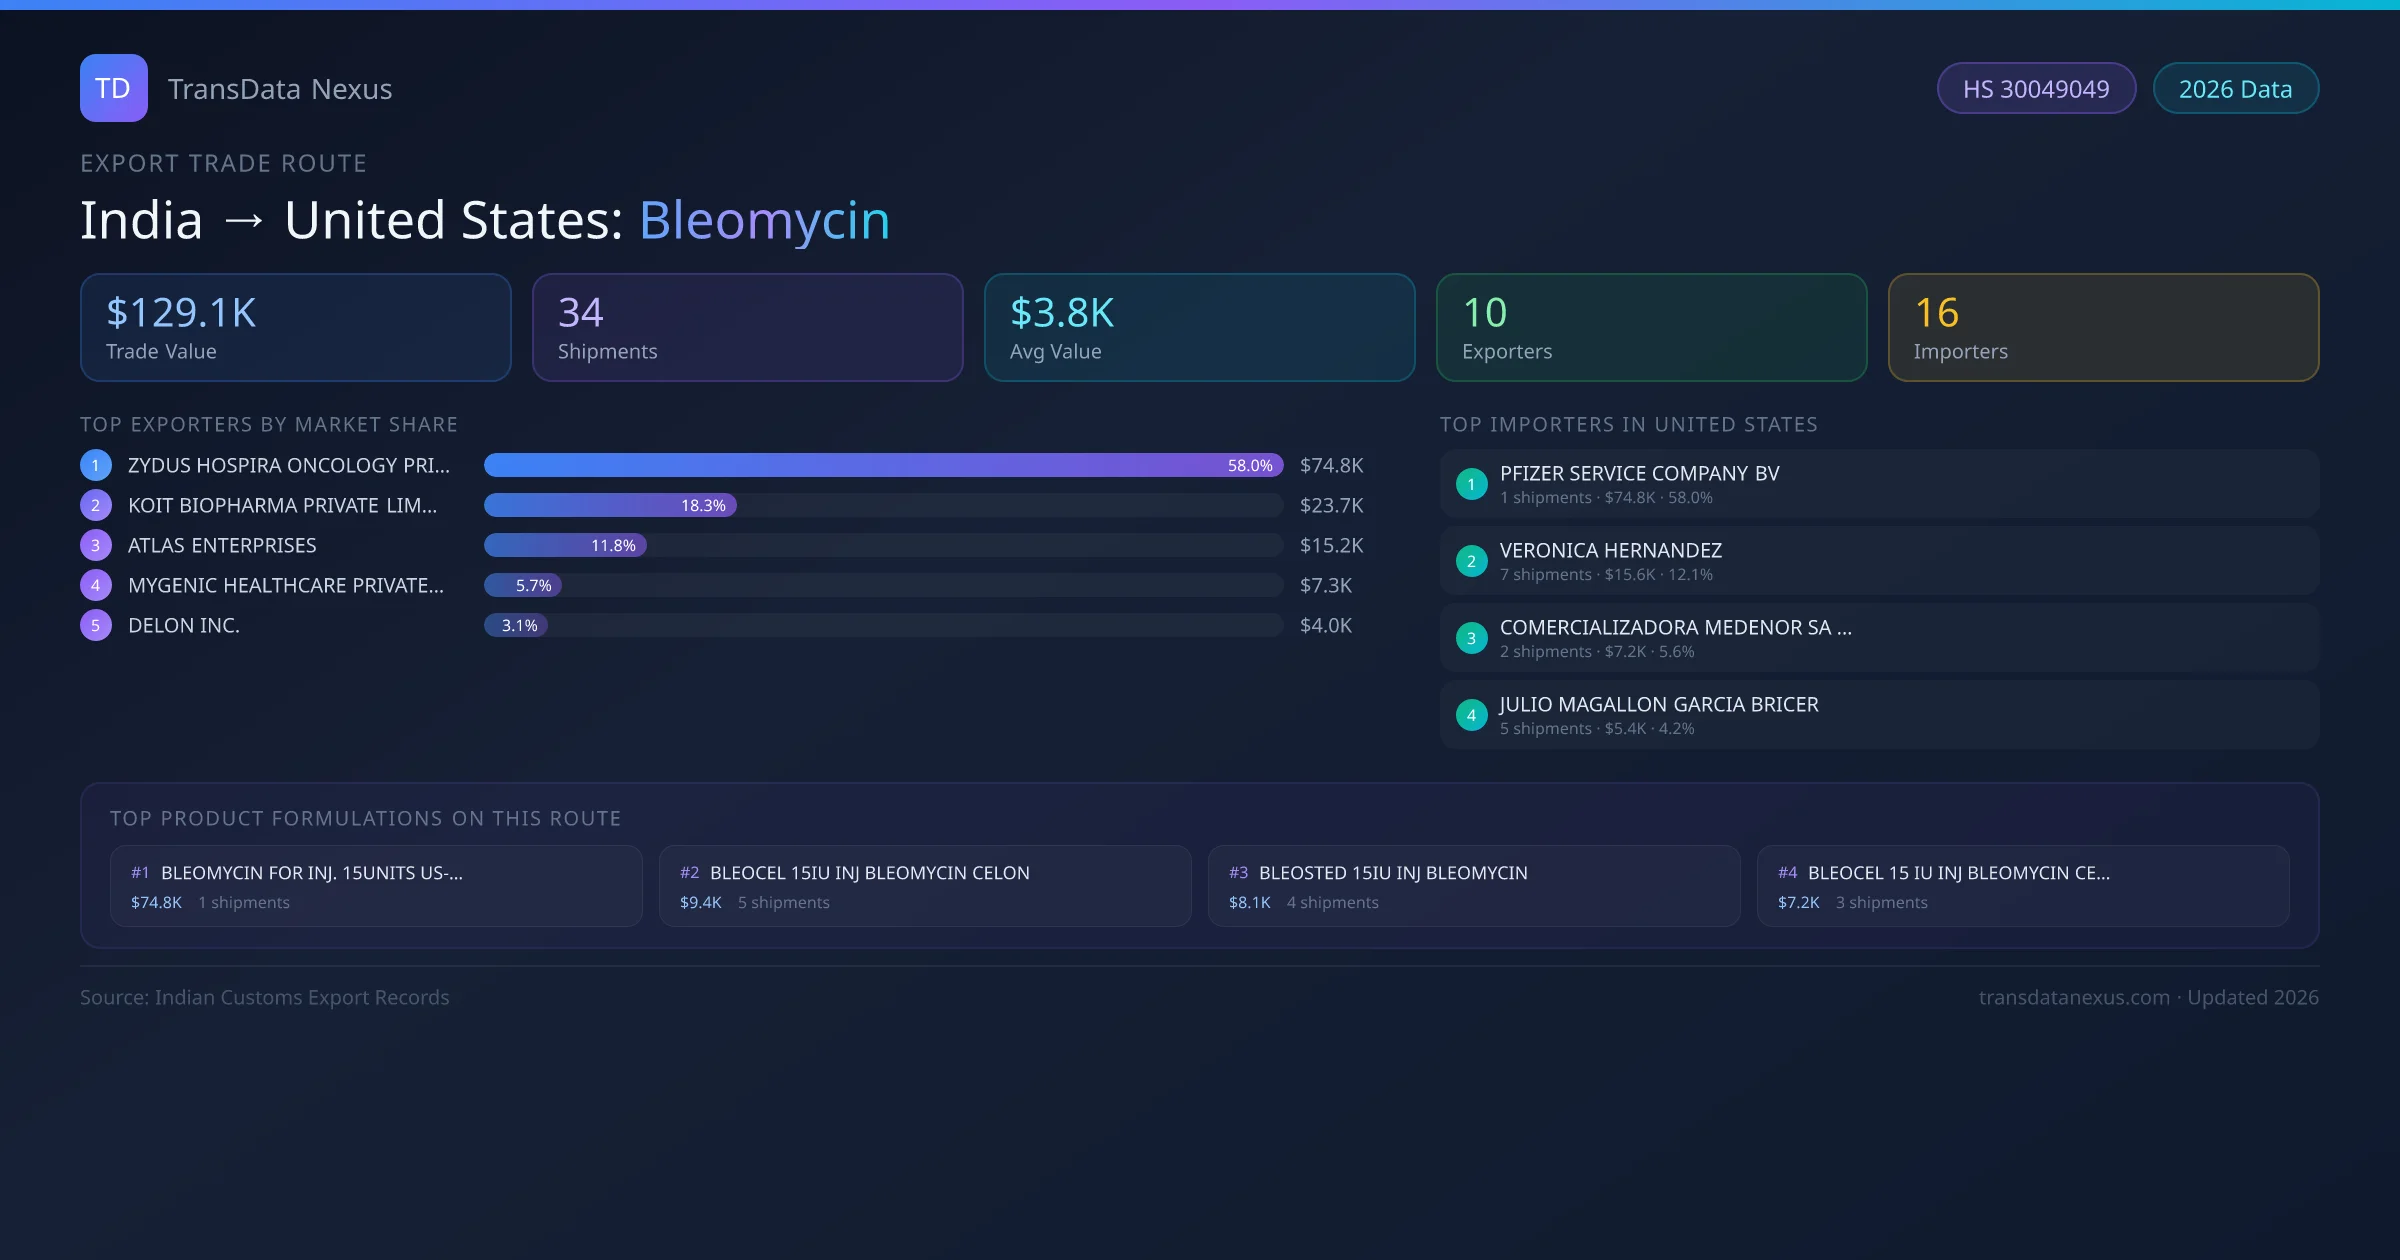This screenshot has height=1260, width=2400.
Task: Select the 34 Shipments card
Action: pos(747,327)
